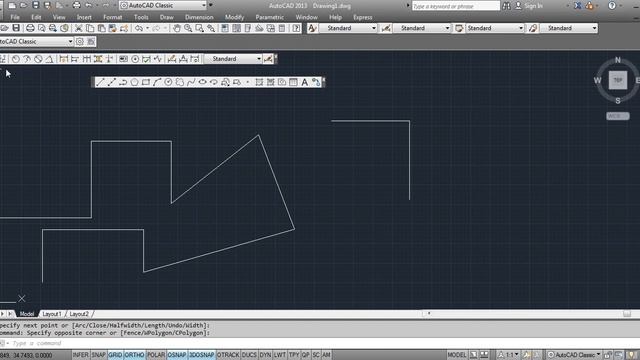Select the Polygon tool
The width and height of the screenshot is (640, 360).
[135, 82]
